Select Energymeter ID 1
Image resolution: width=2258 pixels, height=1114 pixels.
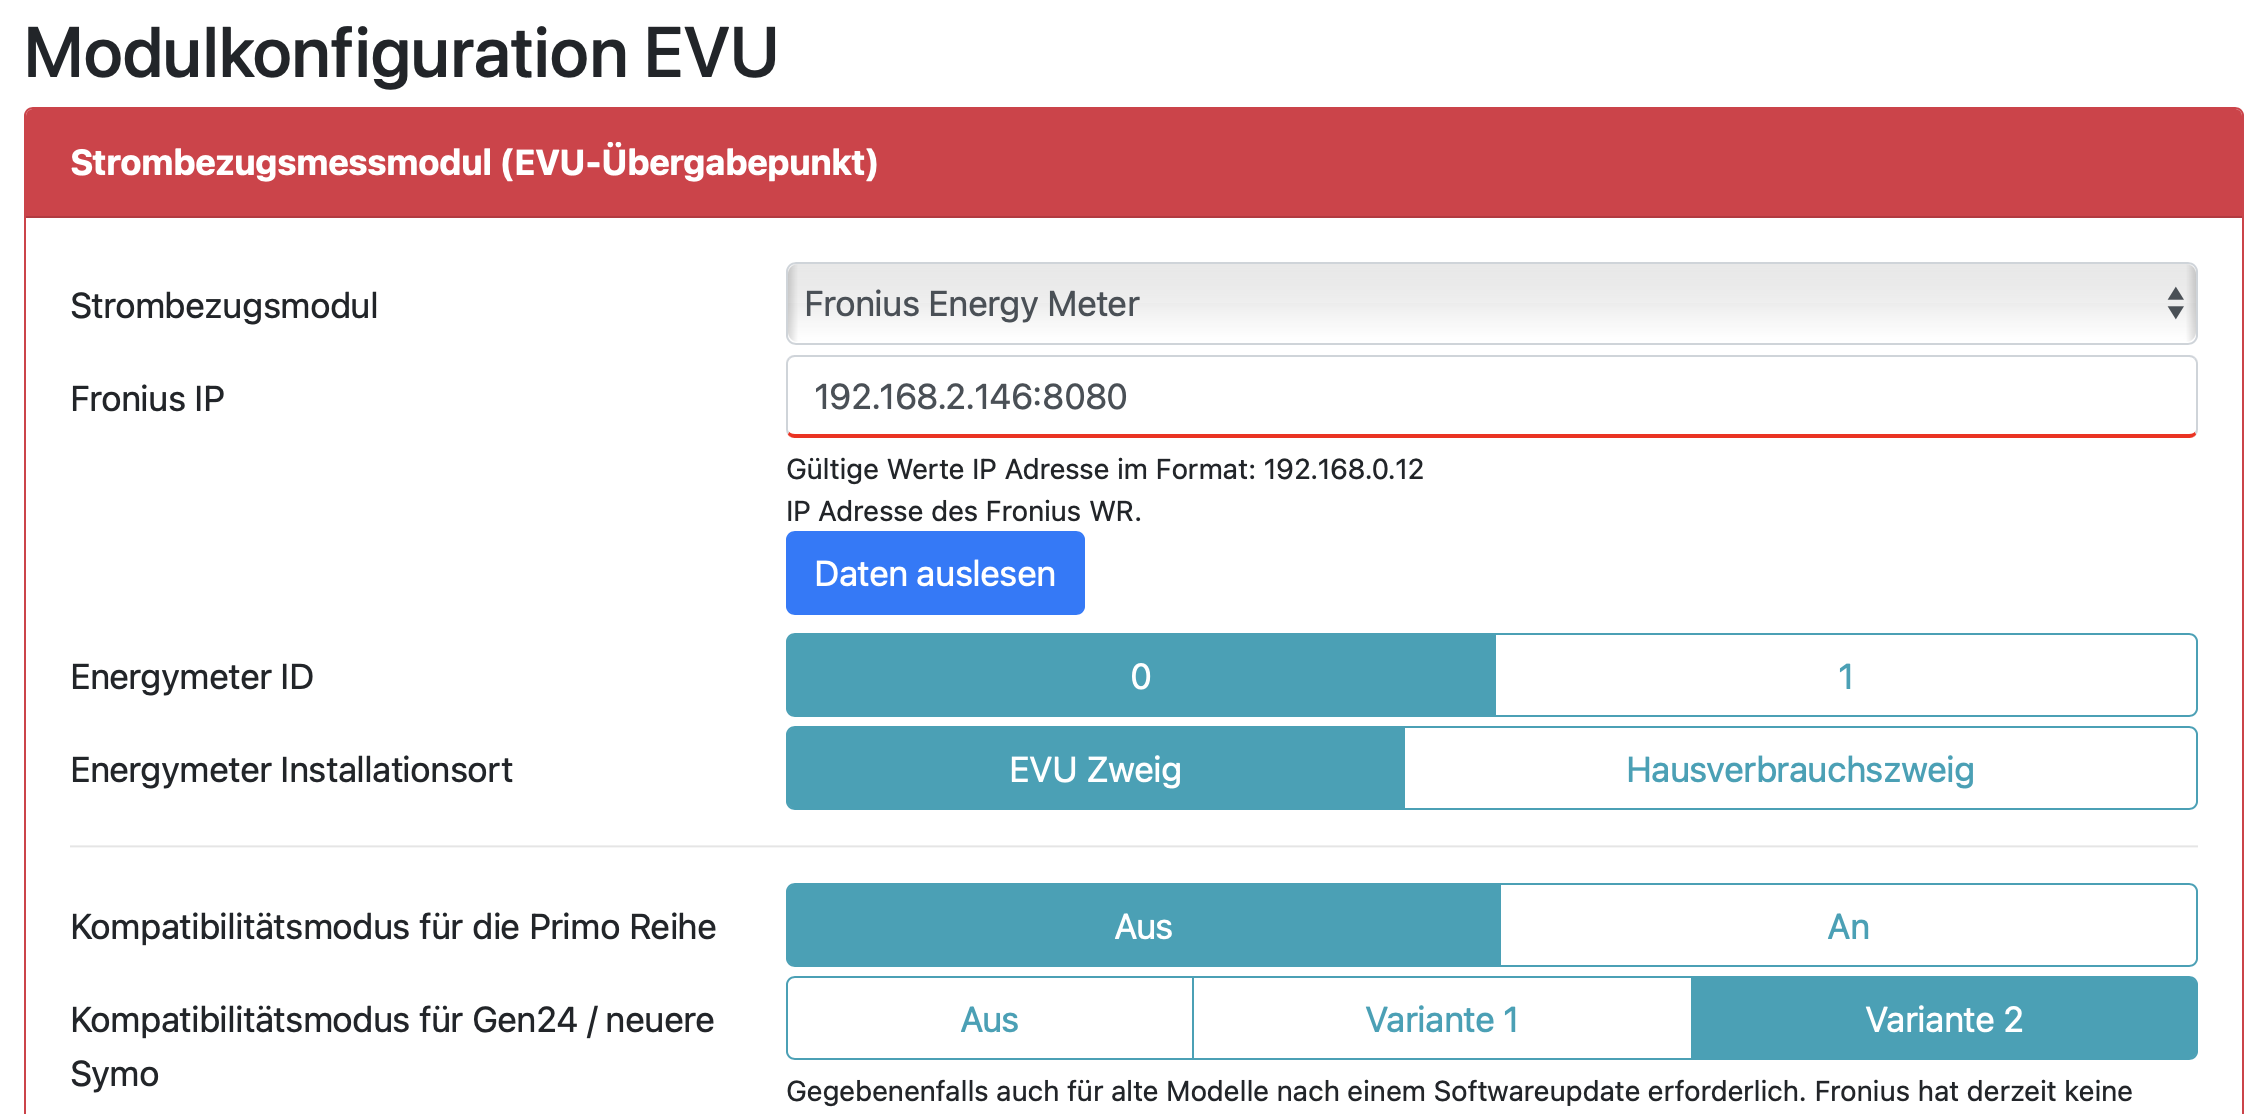tap(1845, 676)
